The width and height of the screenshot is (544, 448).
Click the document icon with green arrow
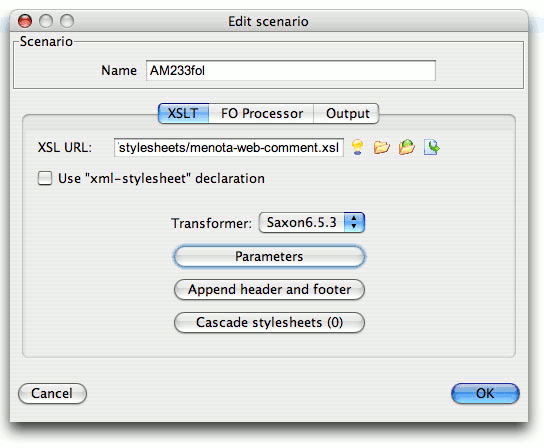click(x=432, y=147)
